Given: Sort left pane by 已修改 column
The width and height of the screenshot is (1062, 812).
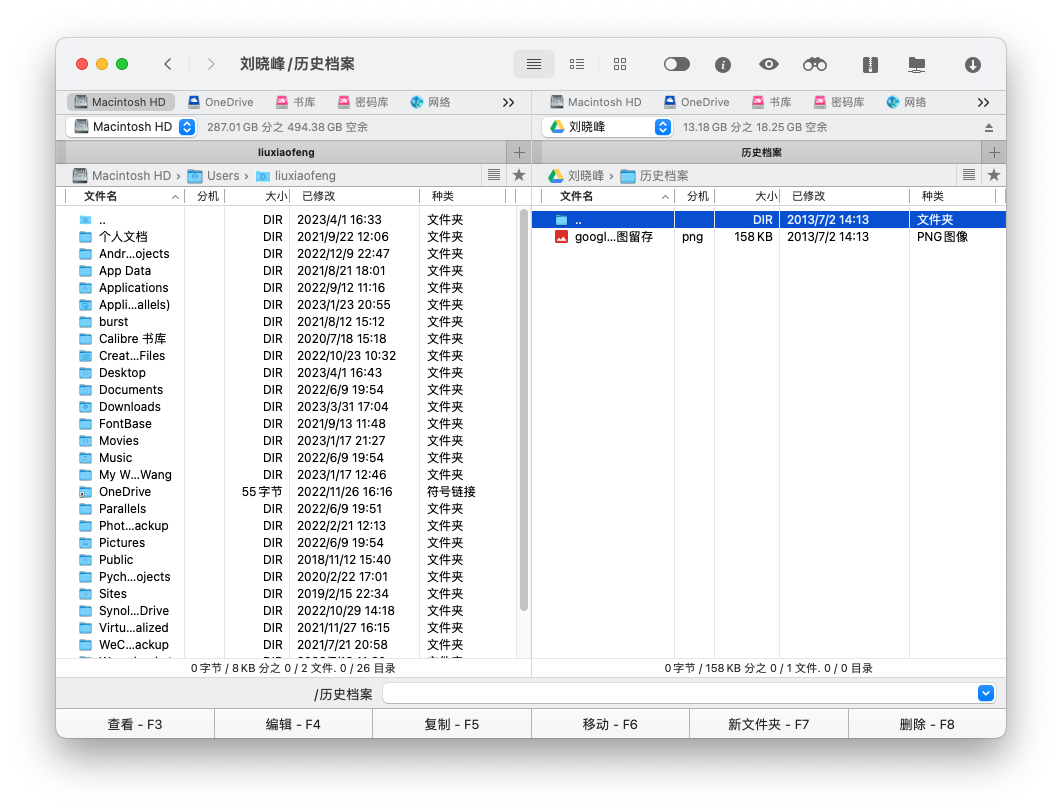Looking at the screenshot, I should coord(355,196).
